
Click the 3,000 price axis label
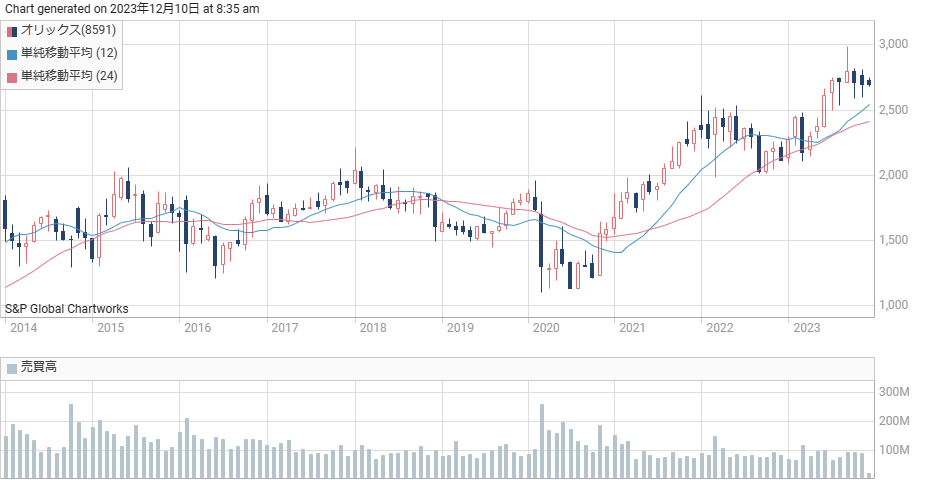click(893, 45)
